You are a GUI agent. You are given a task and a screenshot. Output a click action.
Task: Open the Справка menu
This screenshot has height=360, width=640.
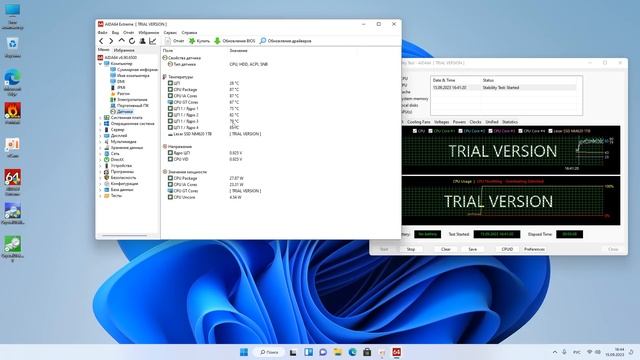(x=189, y=33)
